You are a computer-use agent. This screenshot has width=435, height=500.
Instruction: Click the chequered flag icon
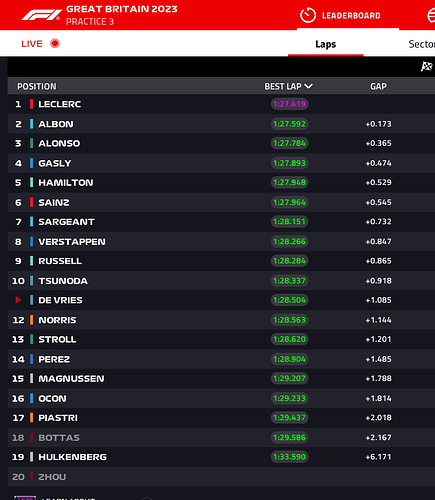[427, 66]
